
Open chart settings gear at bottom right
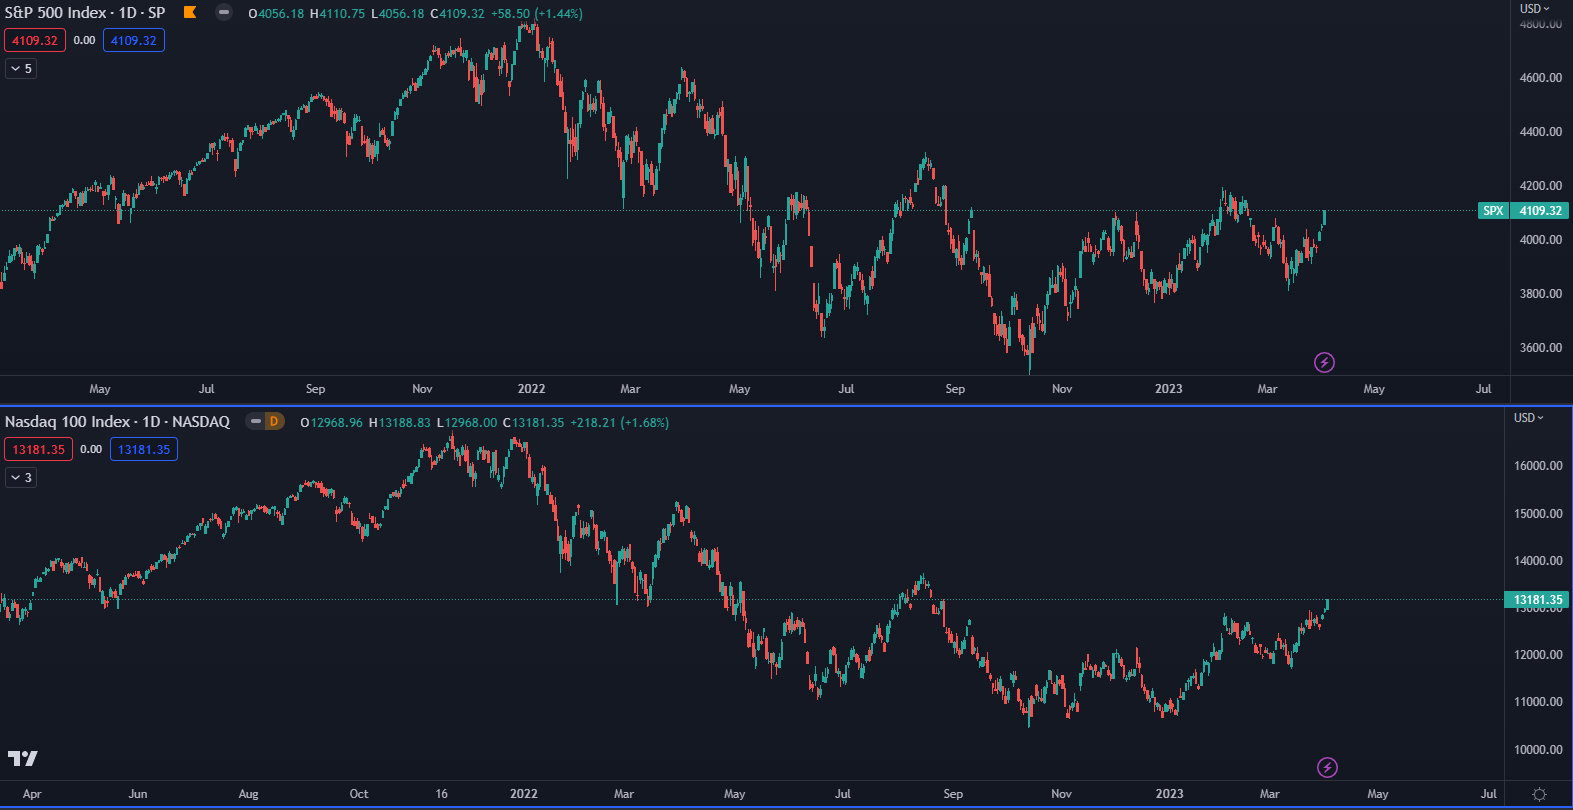pyautogui.click(x=1539, y=794)
